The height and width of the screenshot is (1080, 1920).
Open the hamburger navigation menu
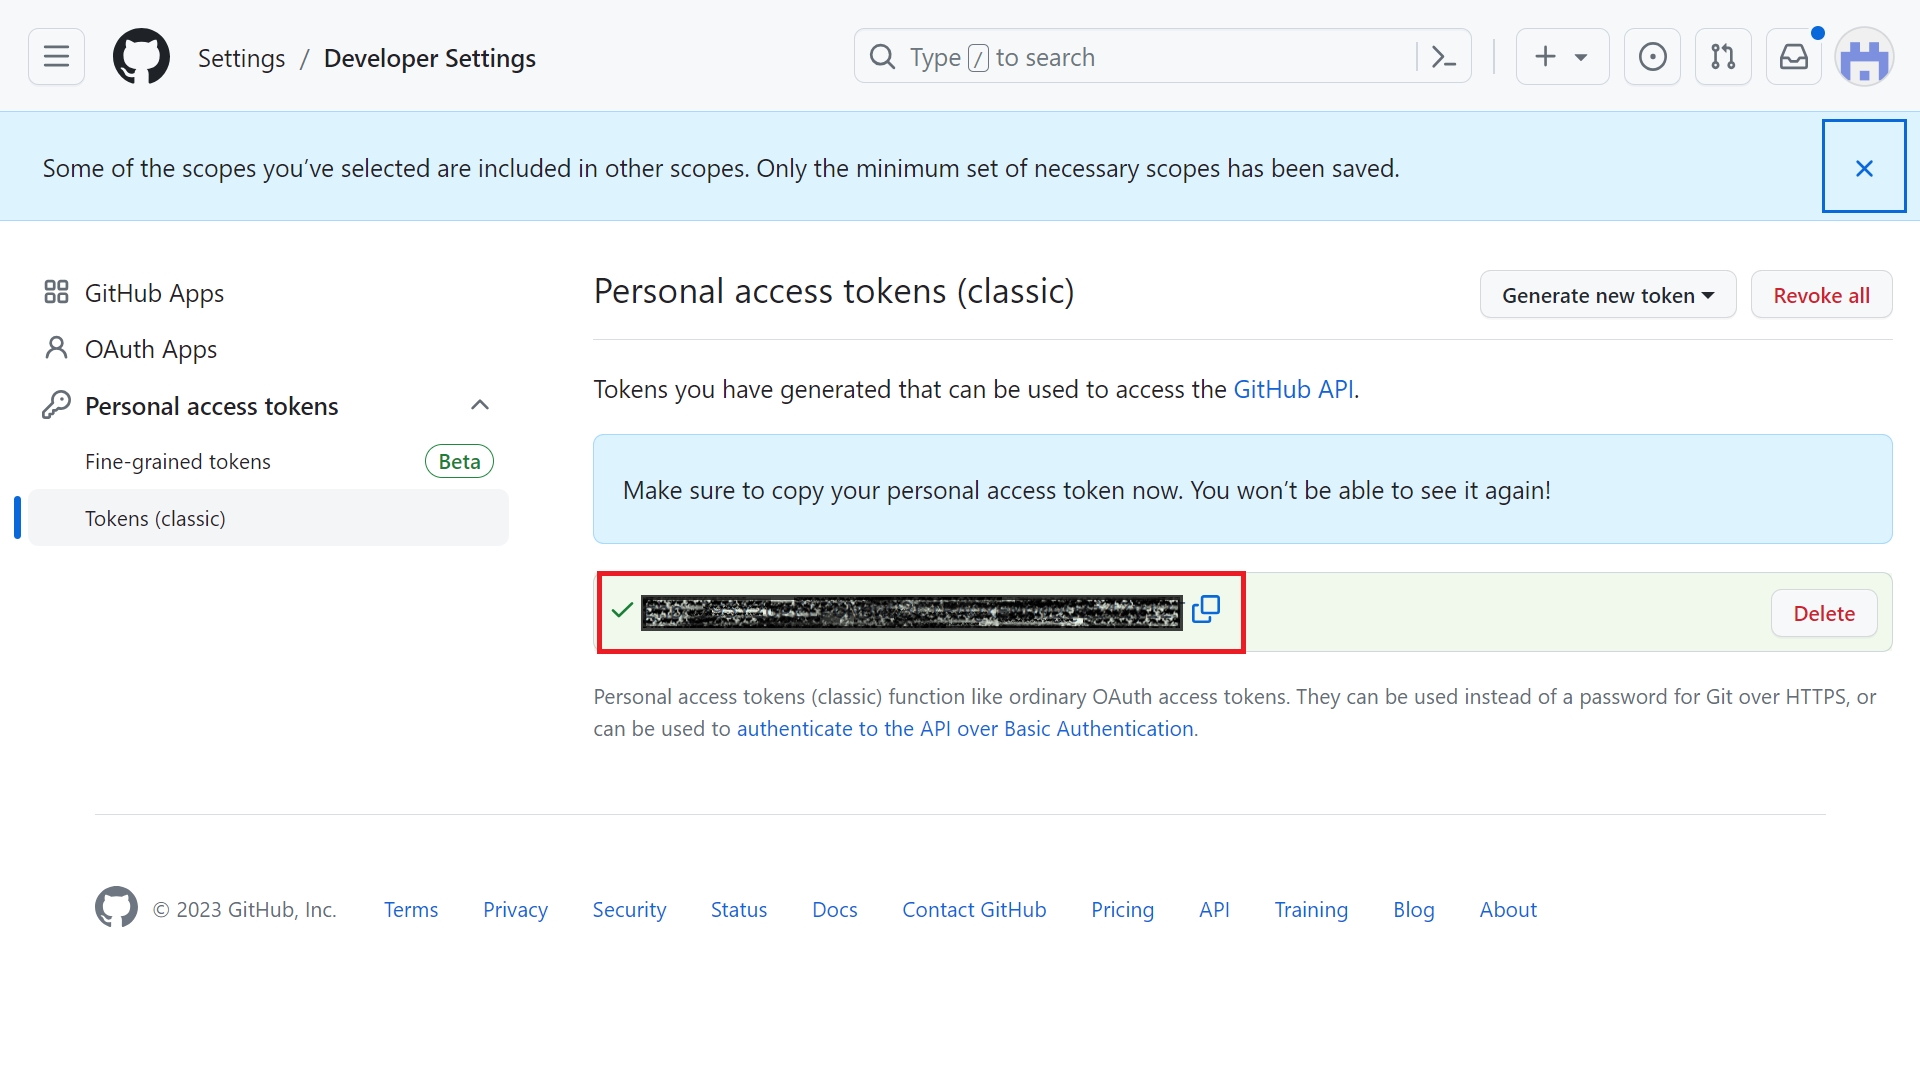tap(56, 57)
